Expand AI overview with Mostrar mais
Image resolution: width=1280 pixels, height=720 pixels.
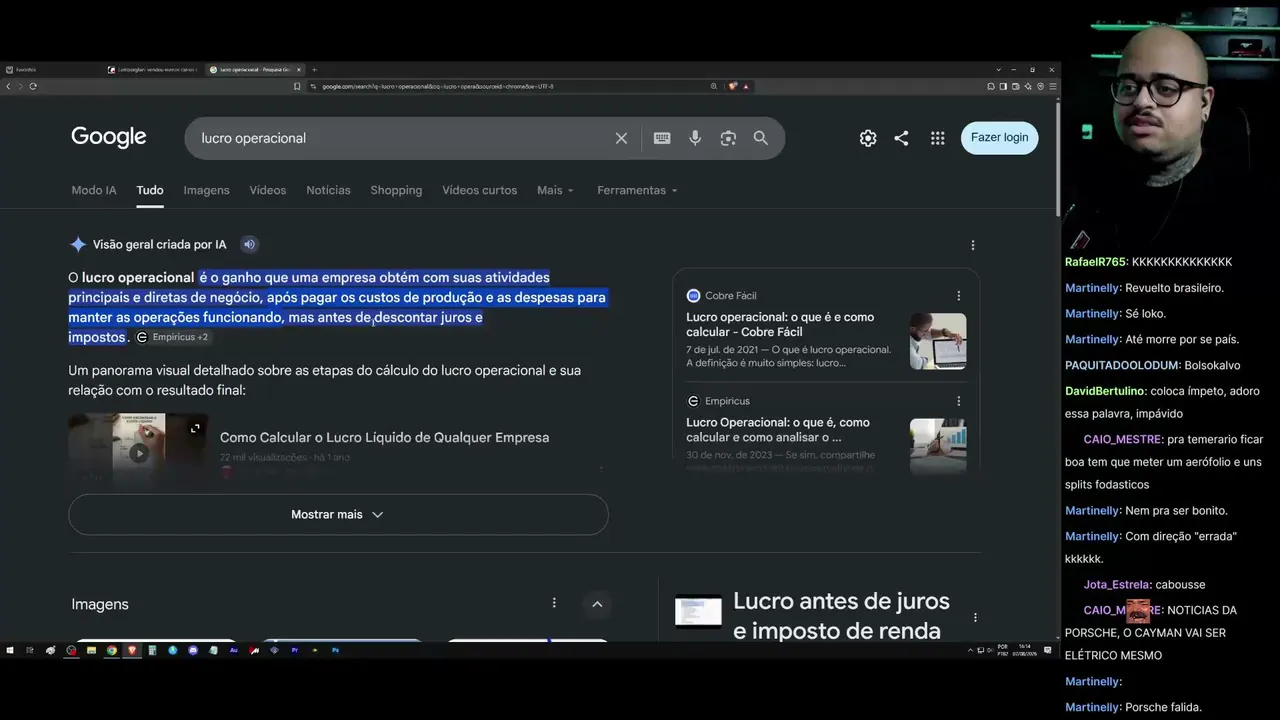coord(338,514)
